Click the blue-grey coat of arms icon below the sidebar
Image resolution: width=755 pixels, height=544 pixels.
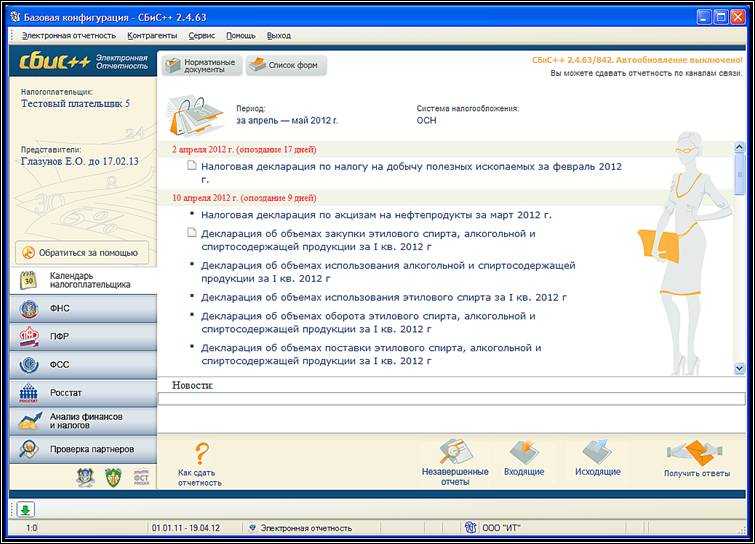point(86,478)
